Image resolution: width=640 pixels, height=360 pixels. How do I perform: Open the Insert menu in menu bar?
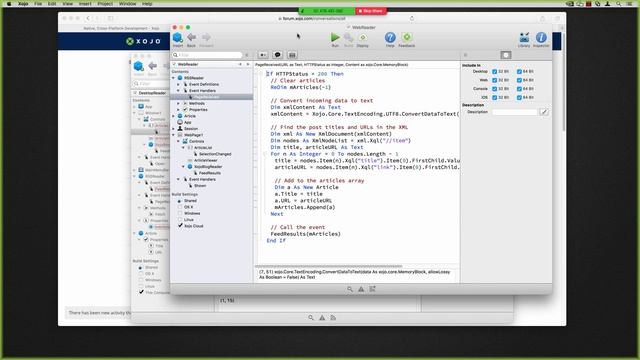click(85, 4)
